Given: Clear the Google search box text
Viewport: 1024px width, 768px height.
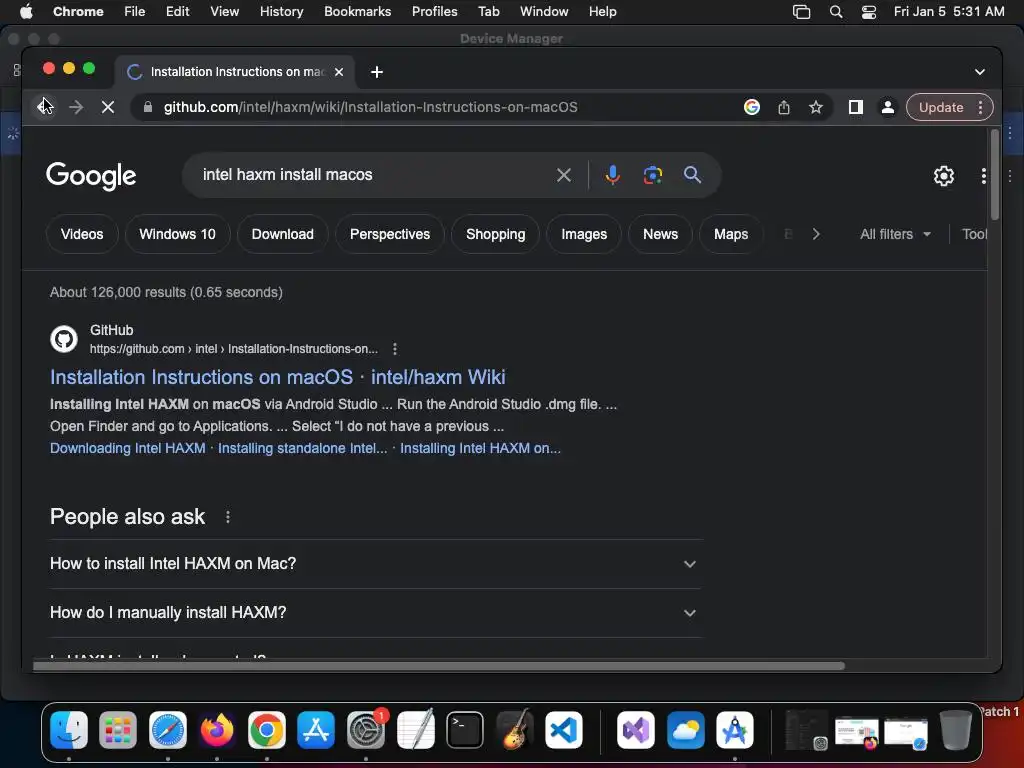Looking at the screenshot, I should click(x=564, y=175).
